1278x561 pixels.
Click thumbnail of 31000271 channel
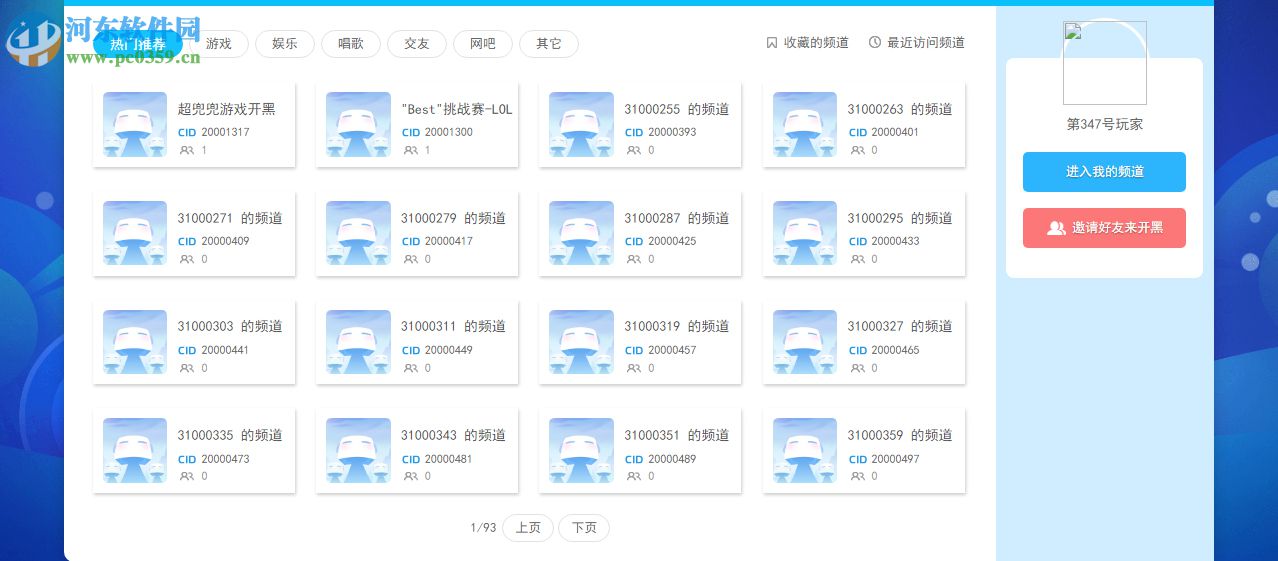click(x=135, y=234)
